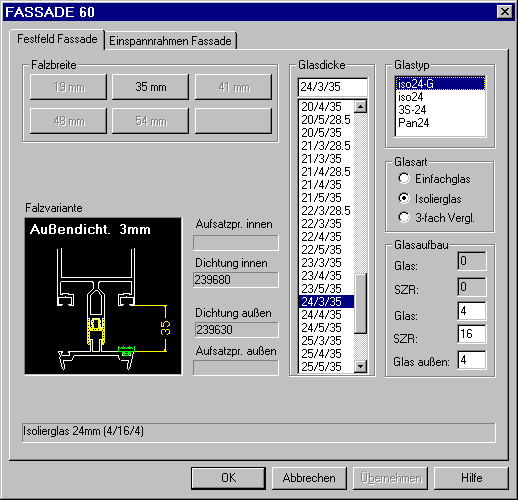Select 25/3/35 in Glasdicke list
The height and width of the screenshot is (500, 518).
[x=326, y=341]
